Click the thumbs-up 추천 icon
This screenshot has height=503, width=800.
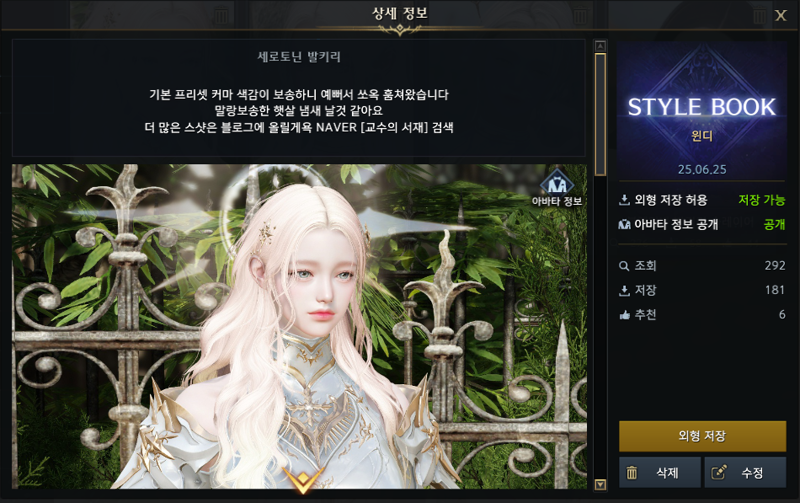coord(624,315)
